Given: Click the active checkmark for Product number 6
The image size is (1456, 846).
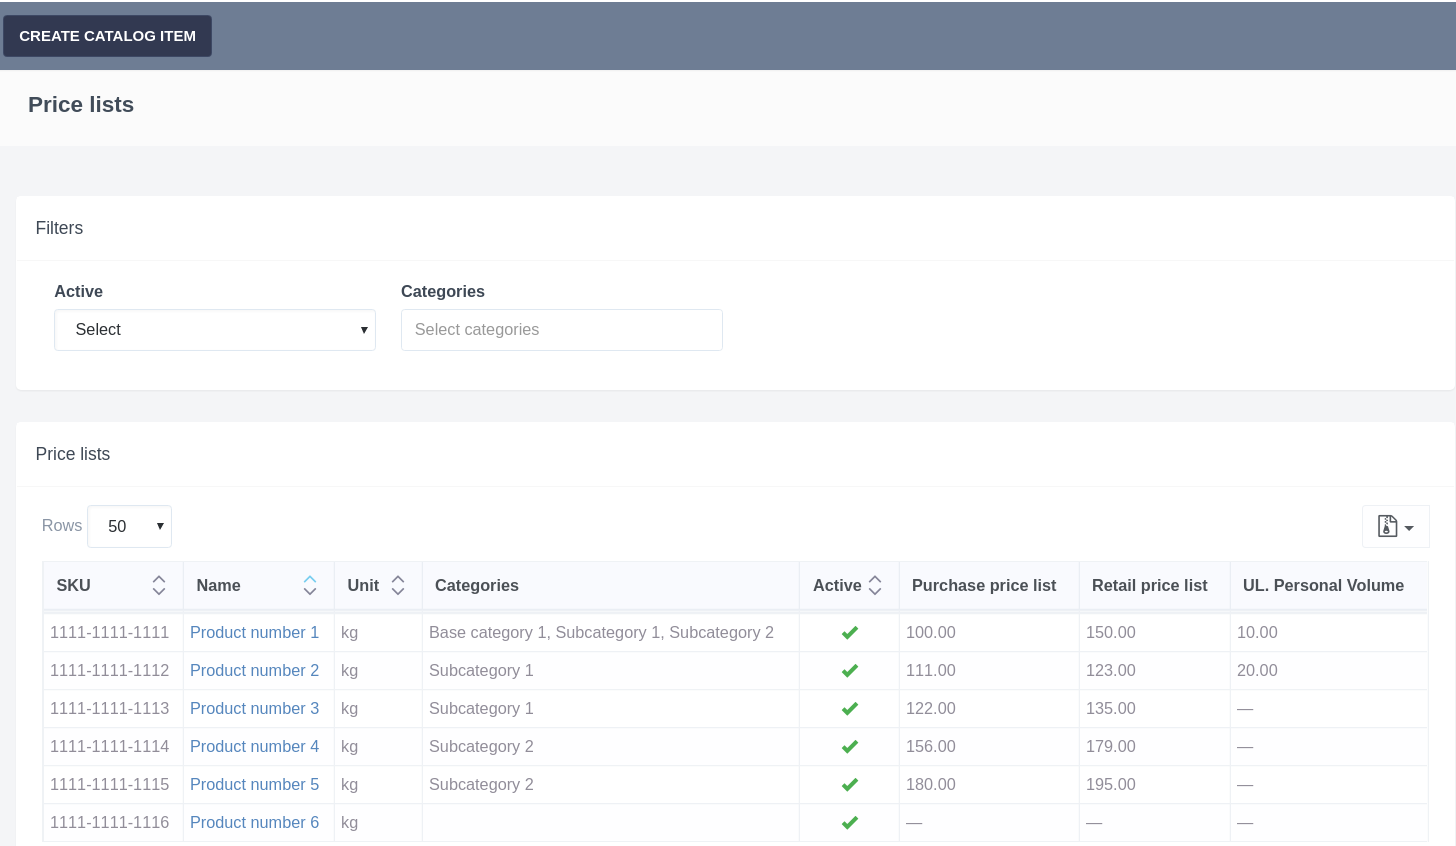Looking at the screenshot, I should coord(849,823).
